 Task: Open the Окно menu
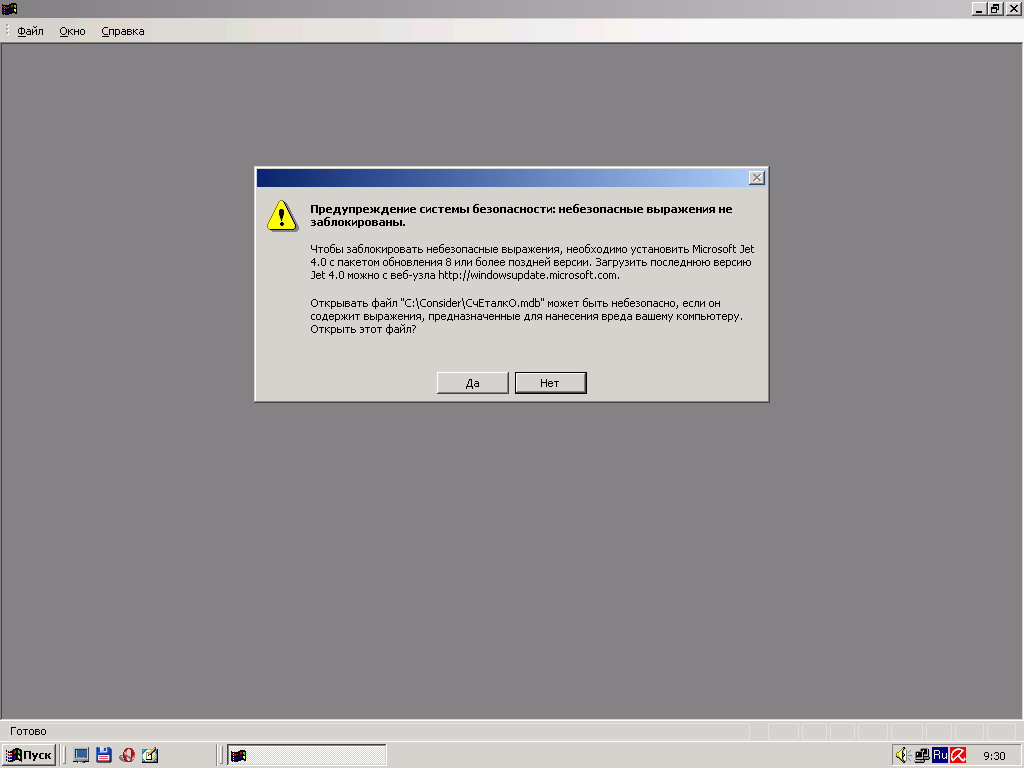point(72,31)
